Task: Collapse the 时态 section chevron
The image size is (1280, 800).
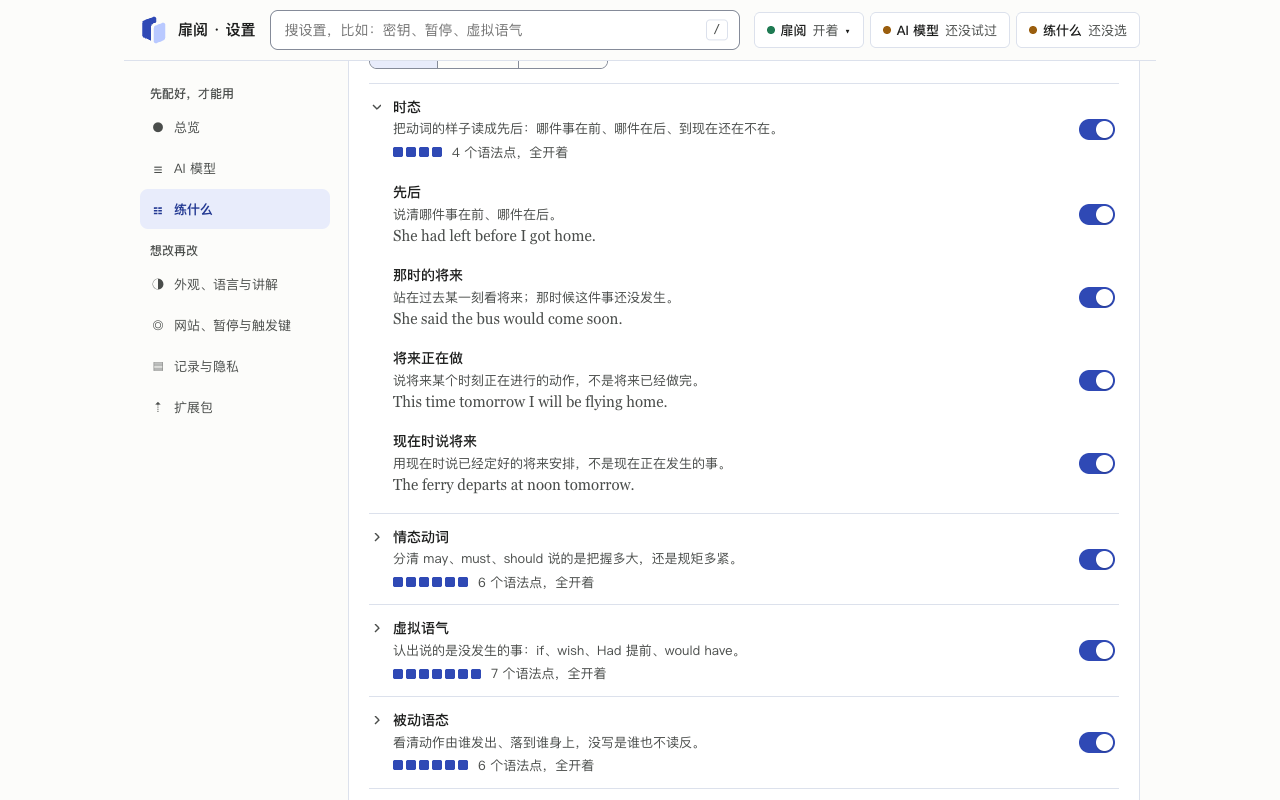Action: (377, 107)
